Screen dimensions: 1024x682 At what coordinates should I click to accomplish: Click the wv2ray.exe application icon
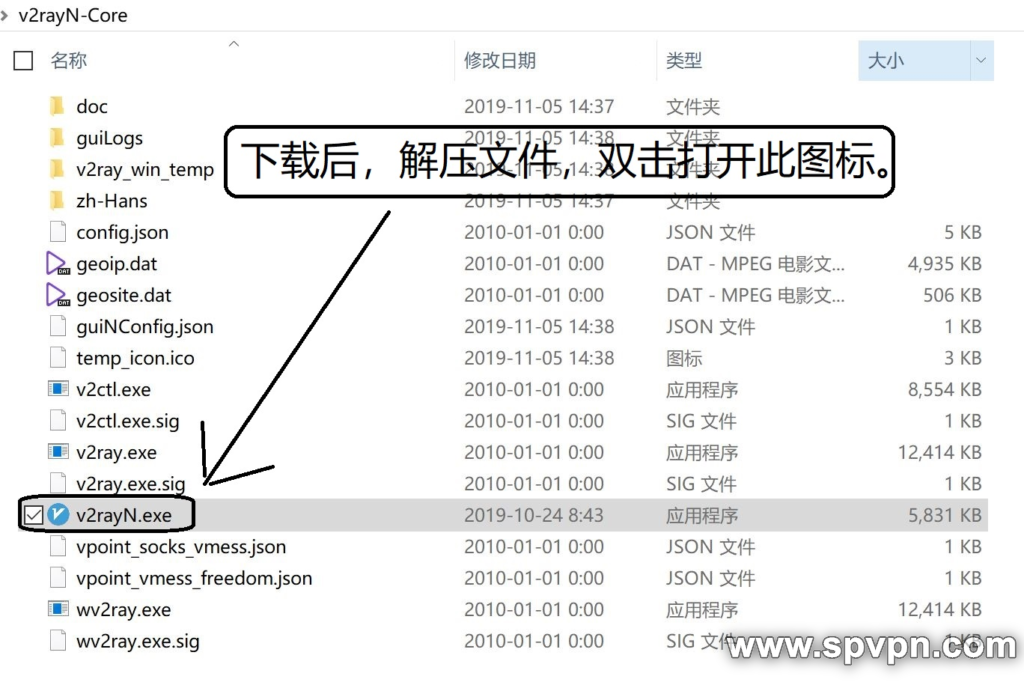tap(58, 609)
